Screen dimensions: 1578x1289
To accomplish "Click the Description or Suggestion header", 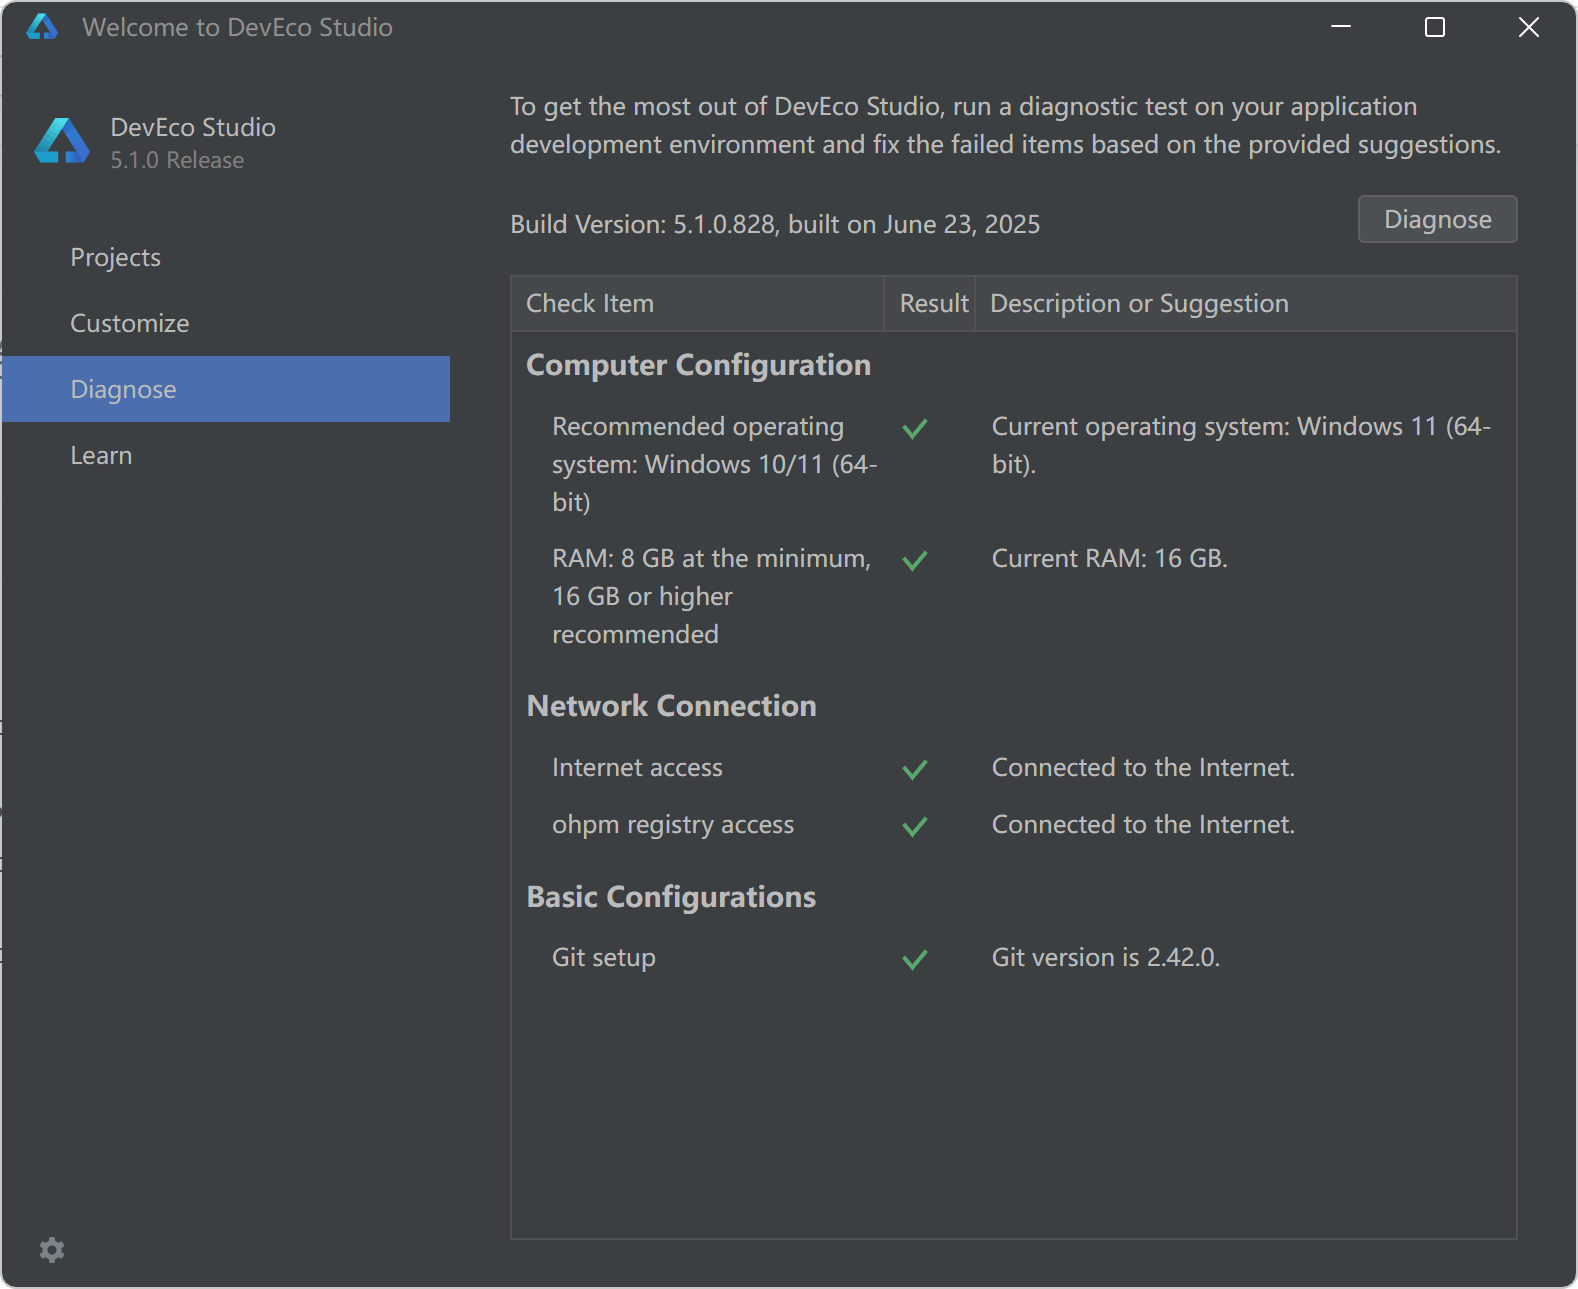I will point(1246,304).
